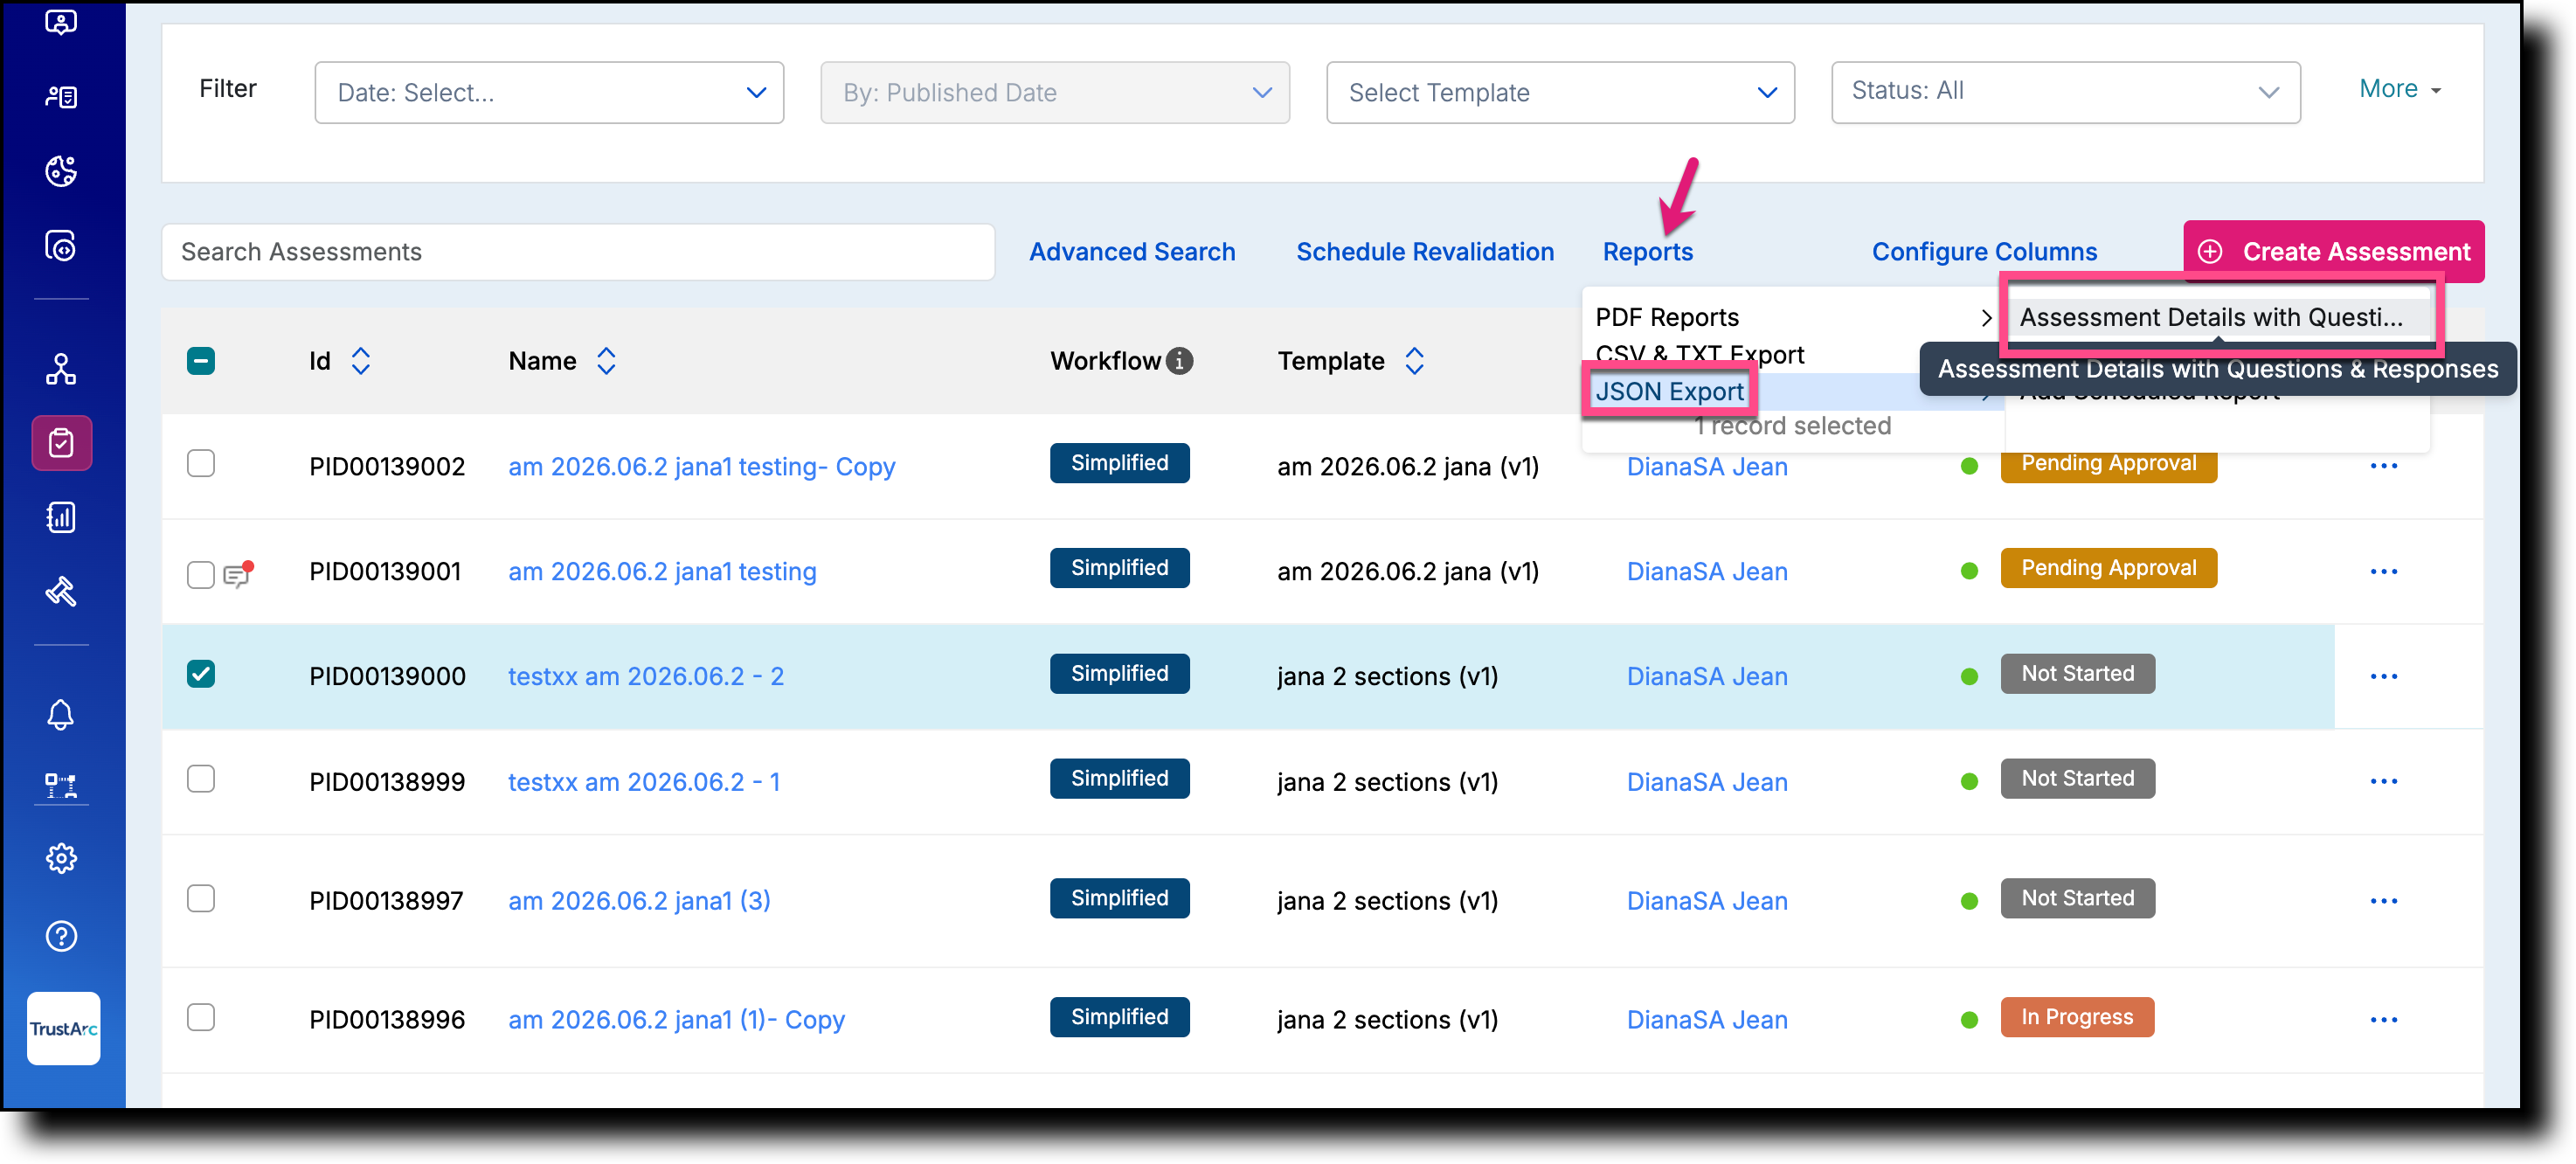Click Advanced Search link
Viewport: 2576px width, 1164px height.
(1132, 252)
